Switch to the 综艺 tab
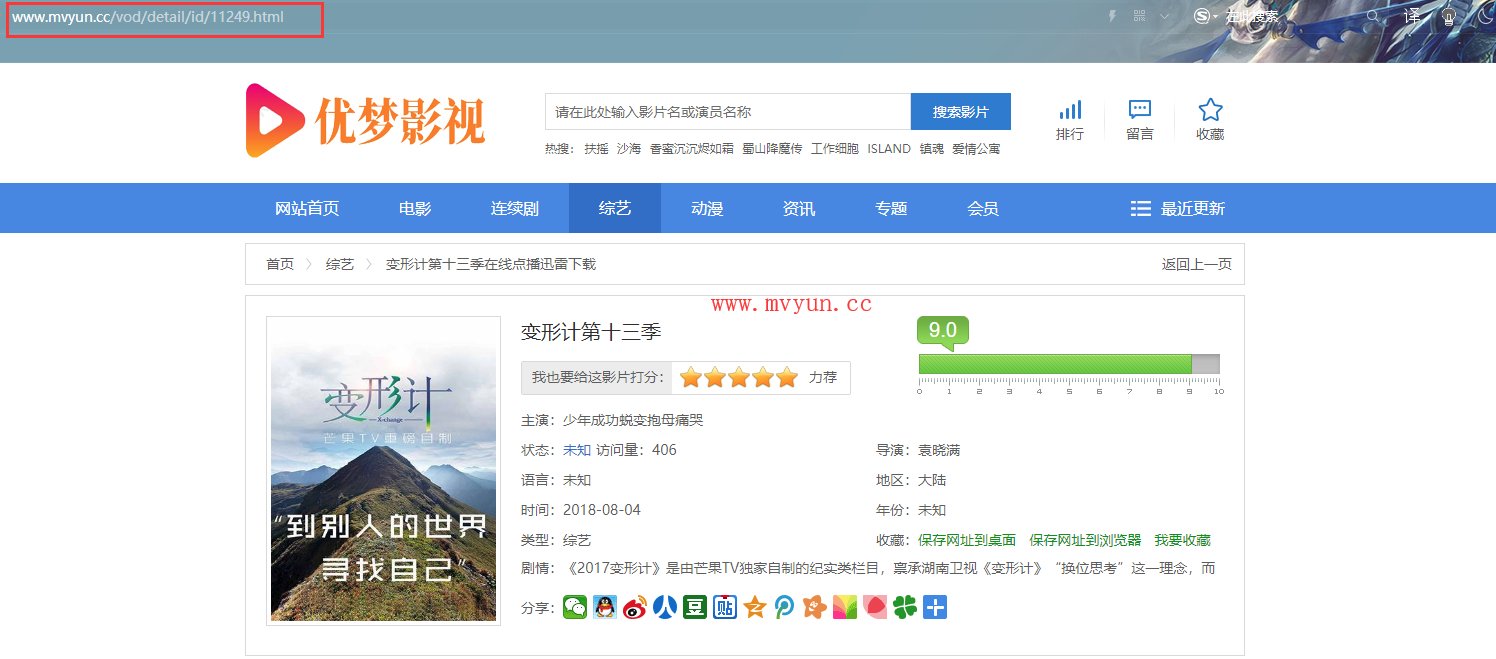 (614, 208)
